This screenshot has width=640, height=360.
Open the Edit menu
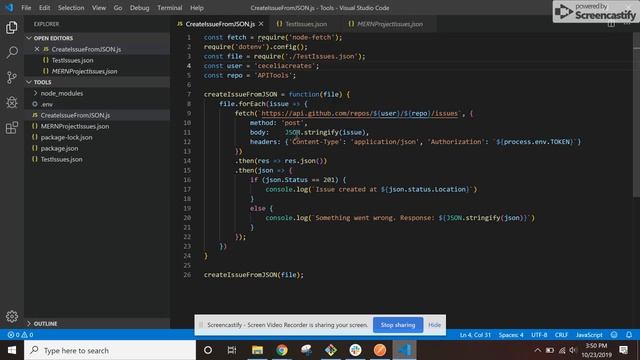pyautogui.click(x=44, y=8)
